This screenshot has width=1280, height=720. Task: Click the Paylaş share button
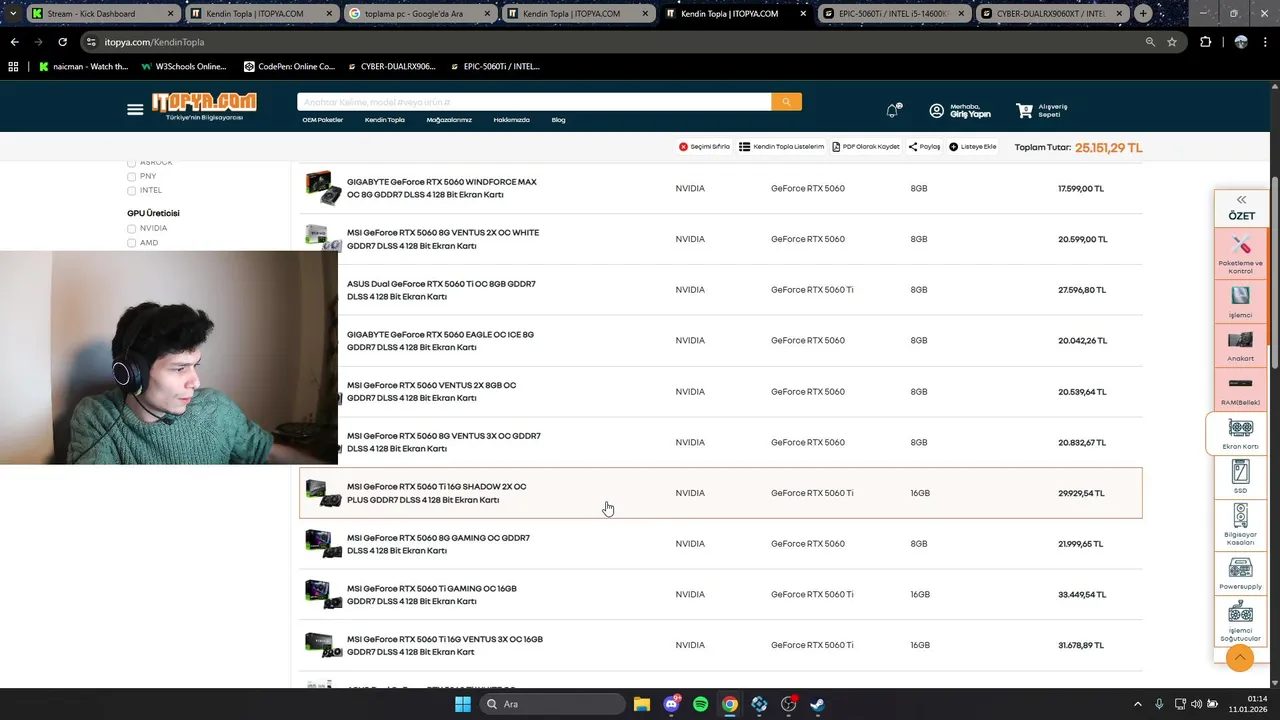click(x=925, y=147)
